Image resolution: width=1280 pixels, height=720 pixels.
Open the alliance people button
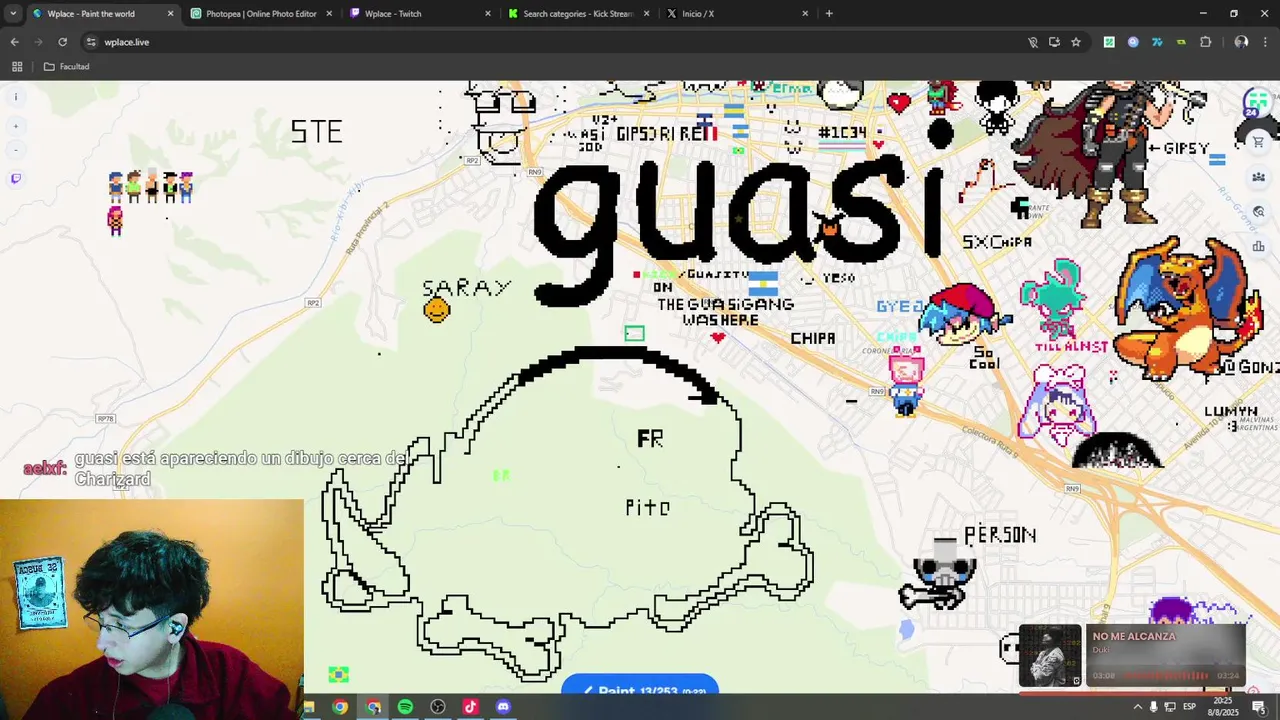pos(1258,177)
